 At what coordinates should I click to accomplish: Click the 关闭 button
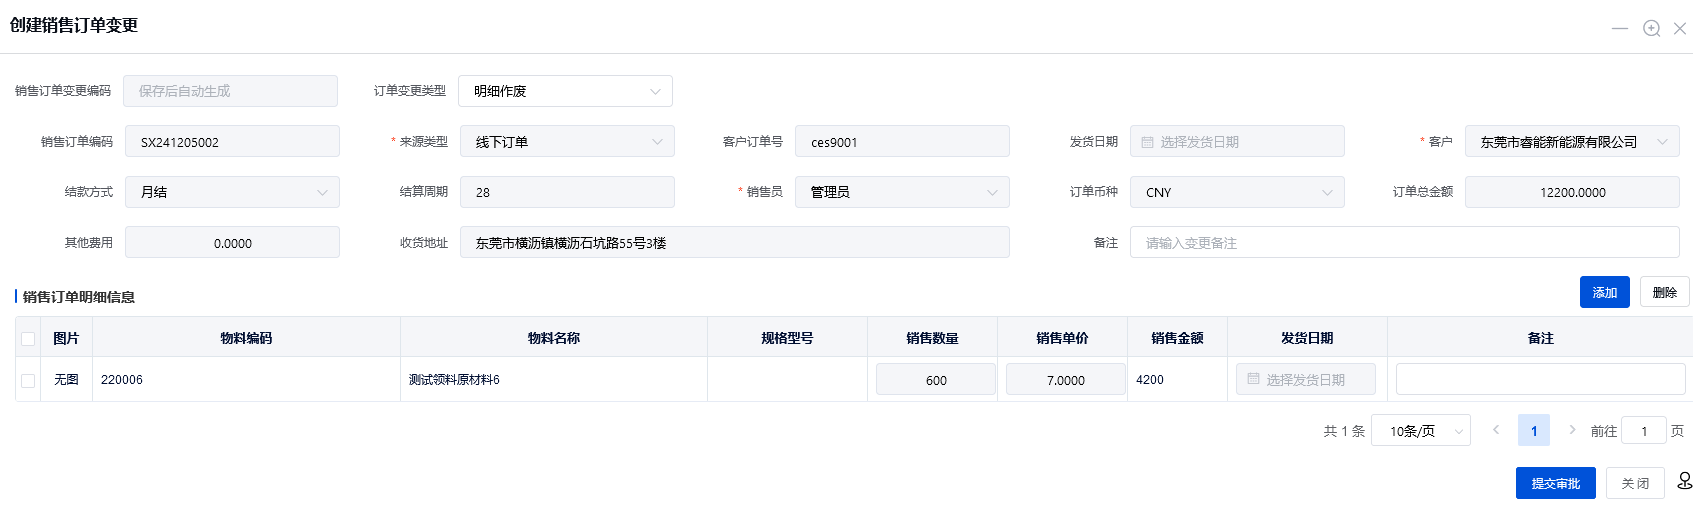1635,483
